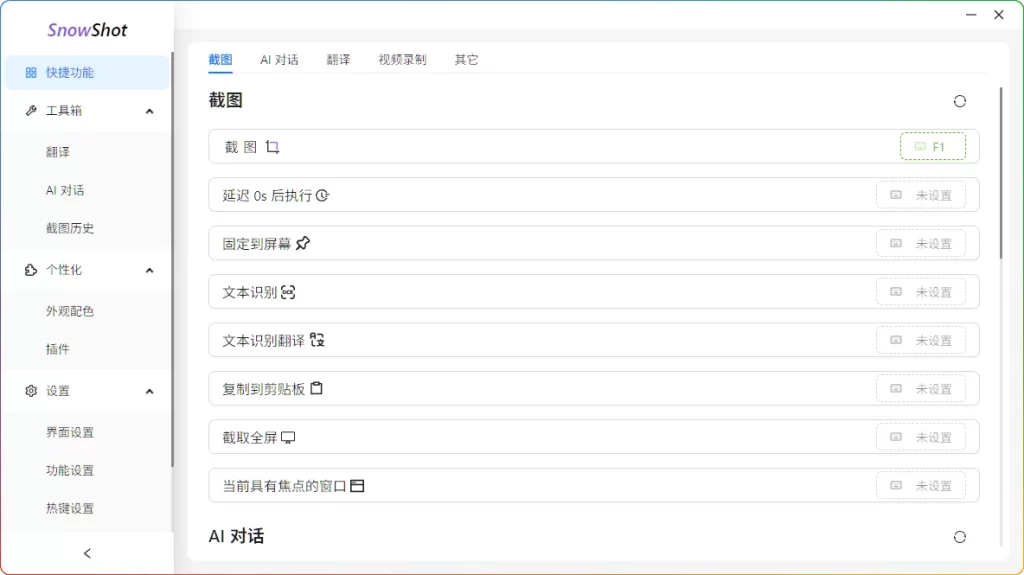Collapse the 设置 group chevron
Image resolution: width=1024 pixels, height=575 pixels.
(150, 391)
